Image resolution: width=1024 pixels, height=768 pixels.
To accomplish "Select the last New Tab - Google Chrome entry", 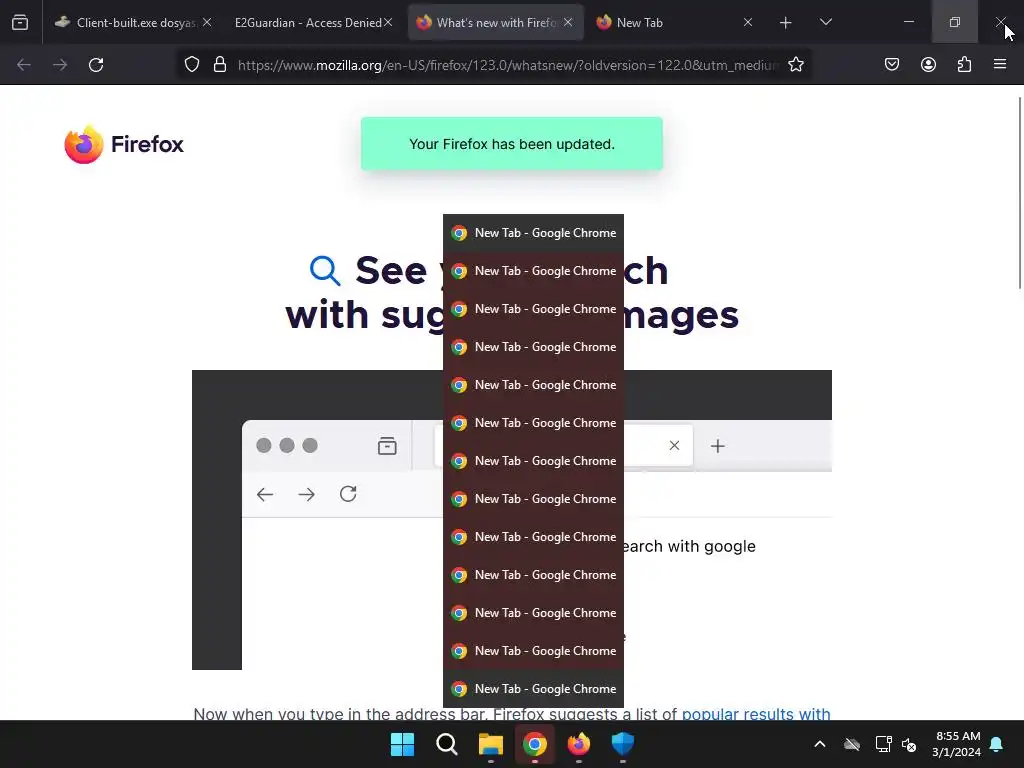I will point(534,689).
